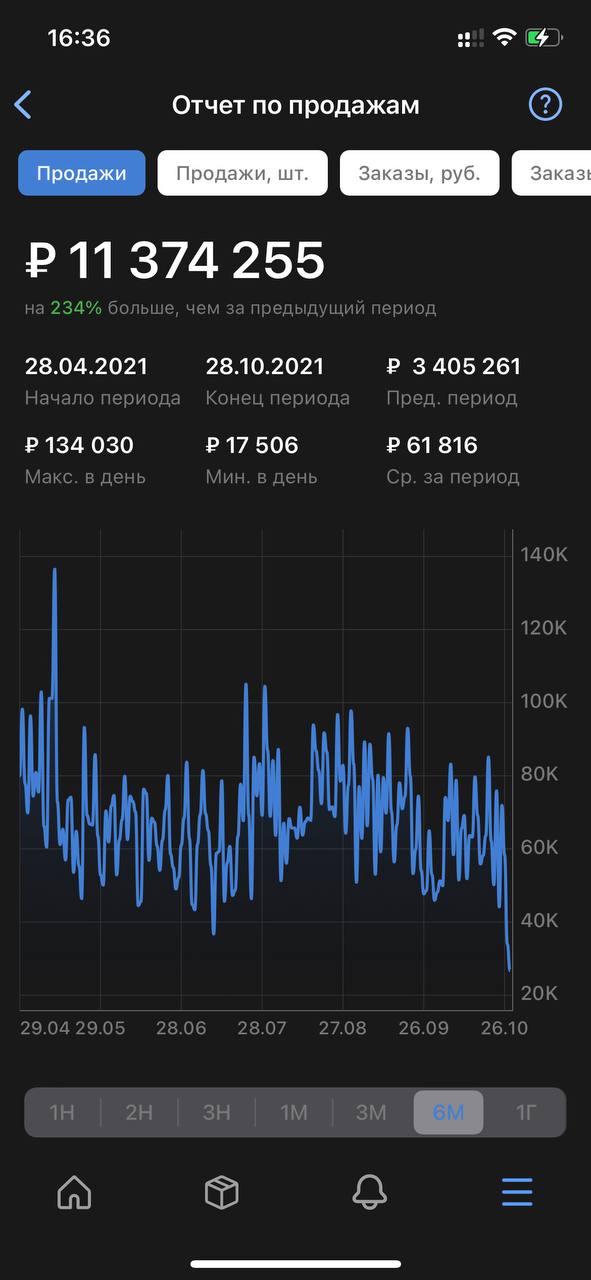Select the 2Н period option
This screenshot has width=591, height=1280.
[139, 1112]
